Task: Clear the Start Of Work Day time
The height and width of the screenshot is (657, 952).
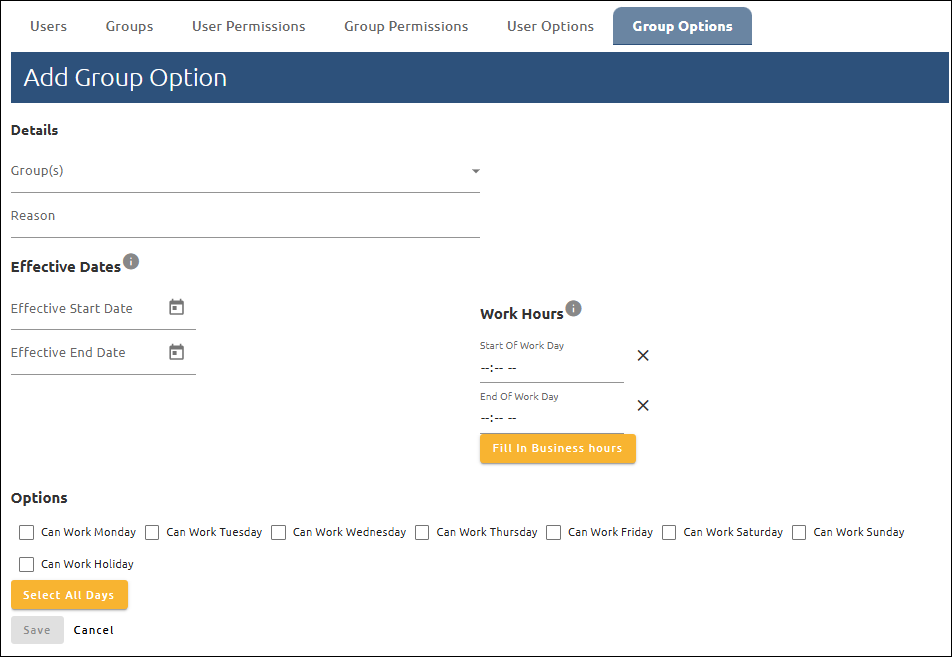Action: pos(643,355)
